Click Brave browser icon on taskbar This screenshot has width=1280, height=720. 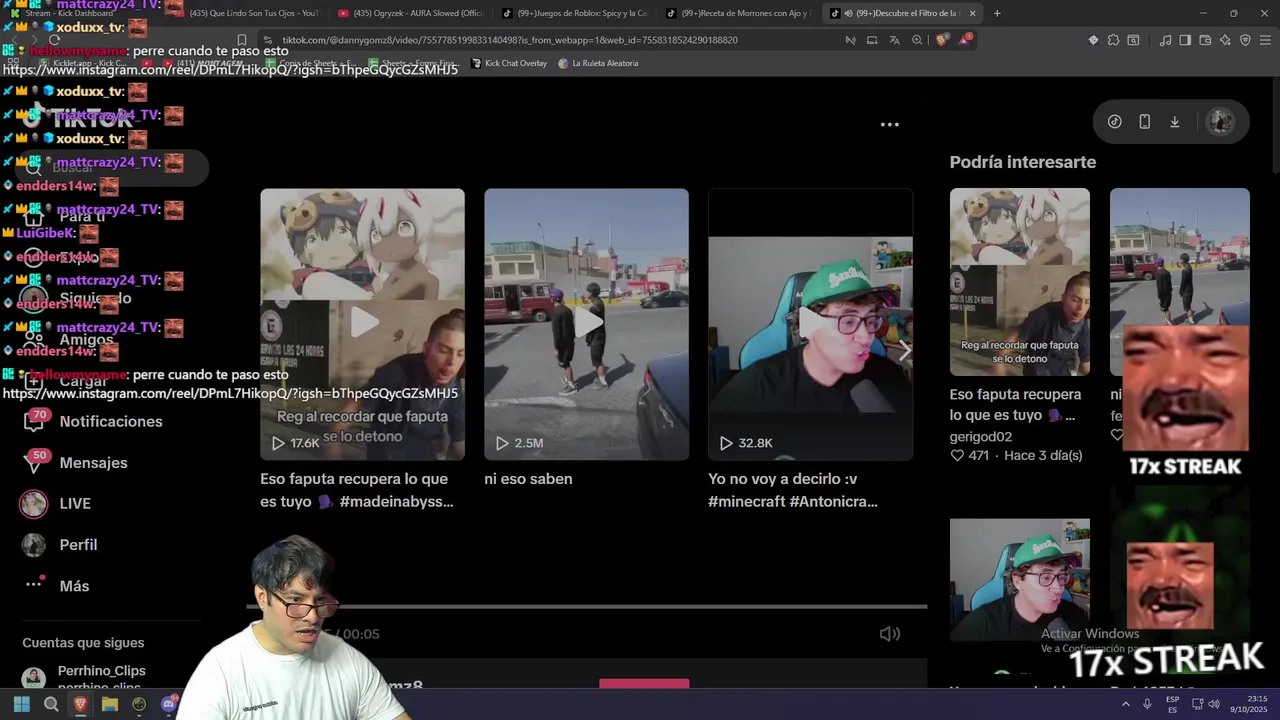click(80, 704)
